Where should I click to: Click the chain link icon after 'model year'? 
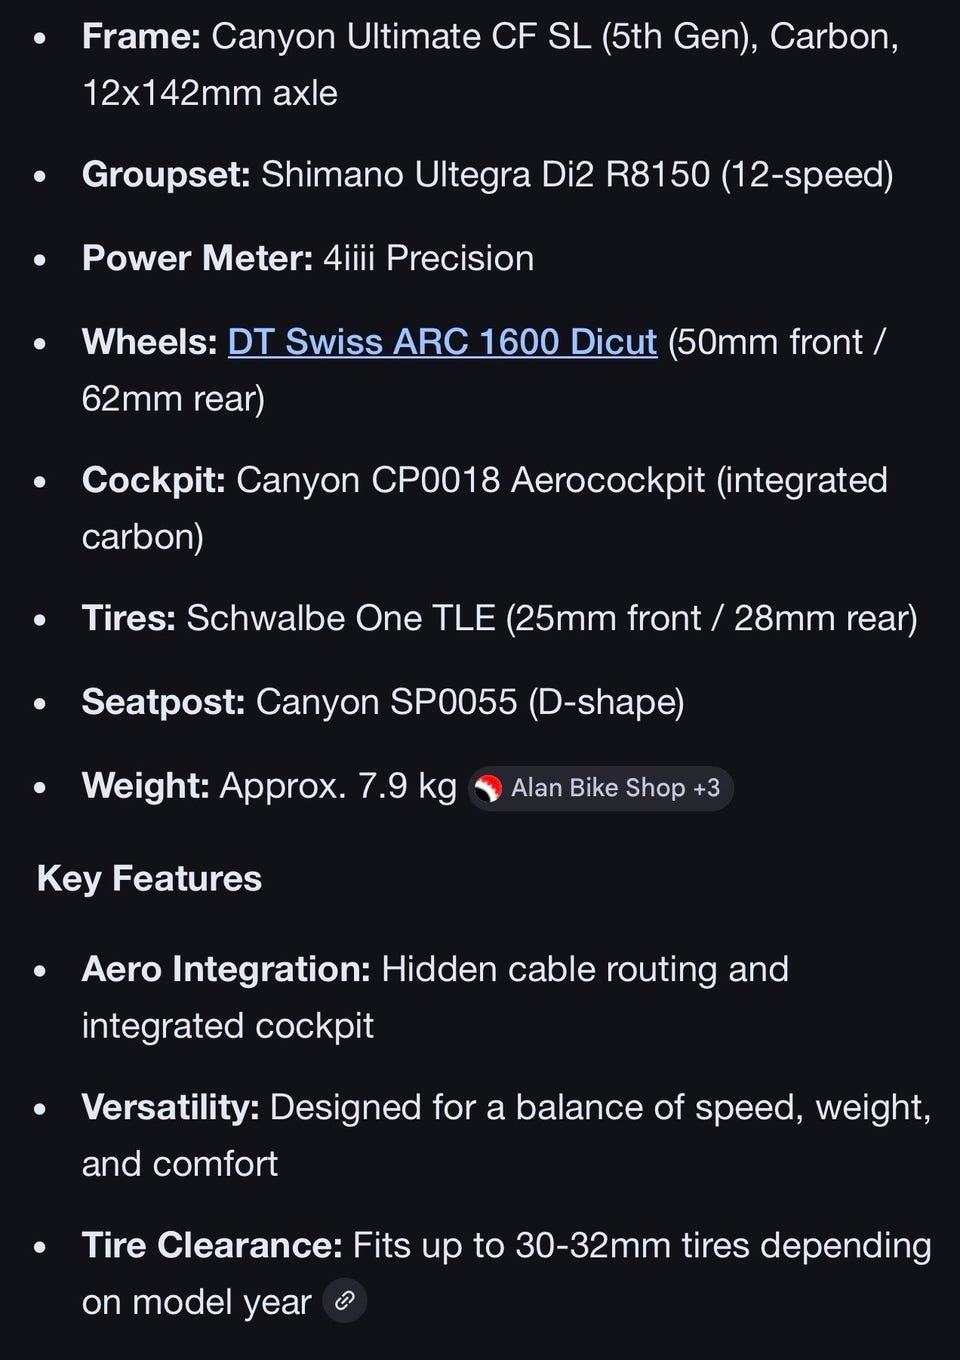pos(345,1301)
